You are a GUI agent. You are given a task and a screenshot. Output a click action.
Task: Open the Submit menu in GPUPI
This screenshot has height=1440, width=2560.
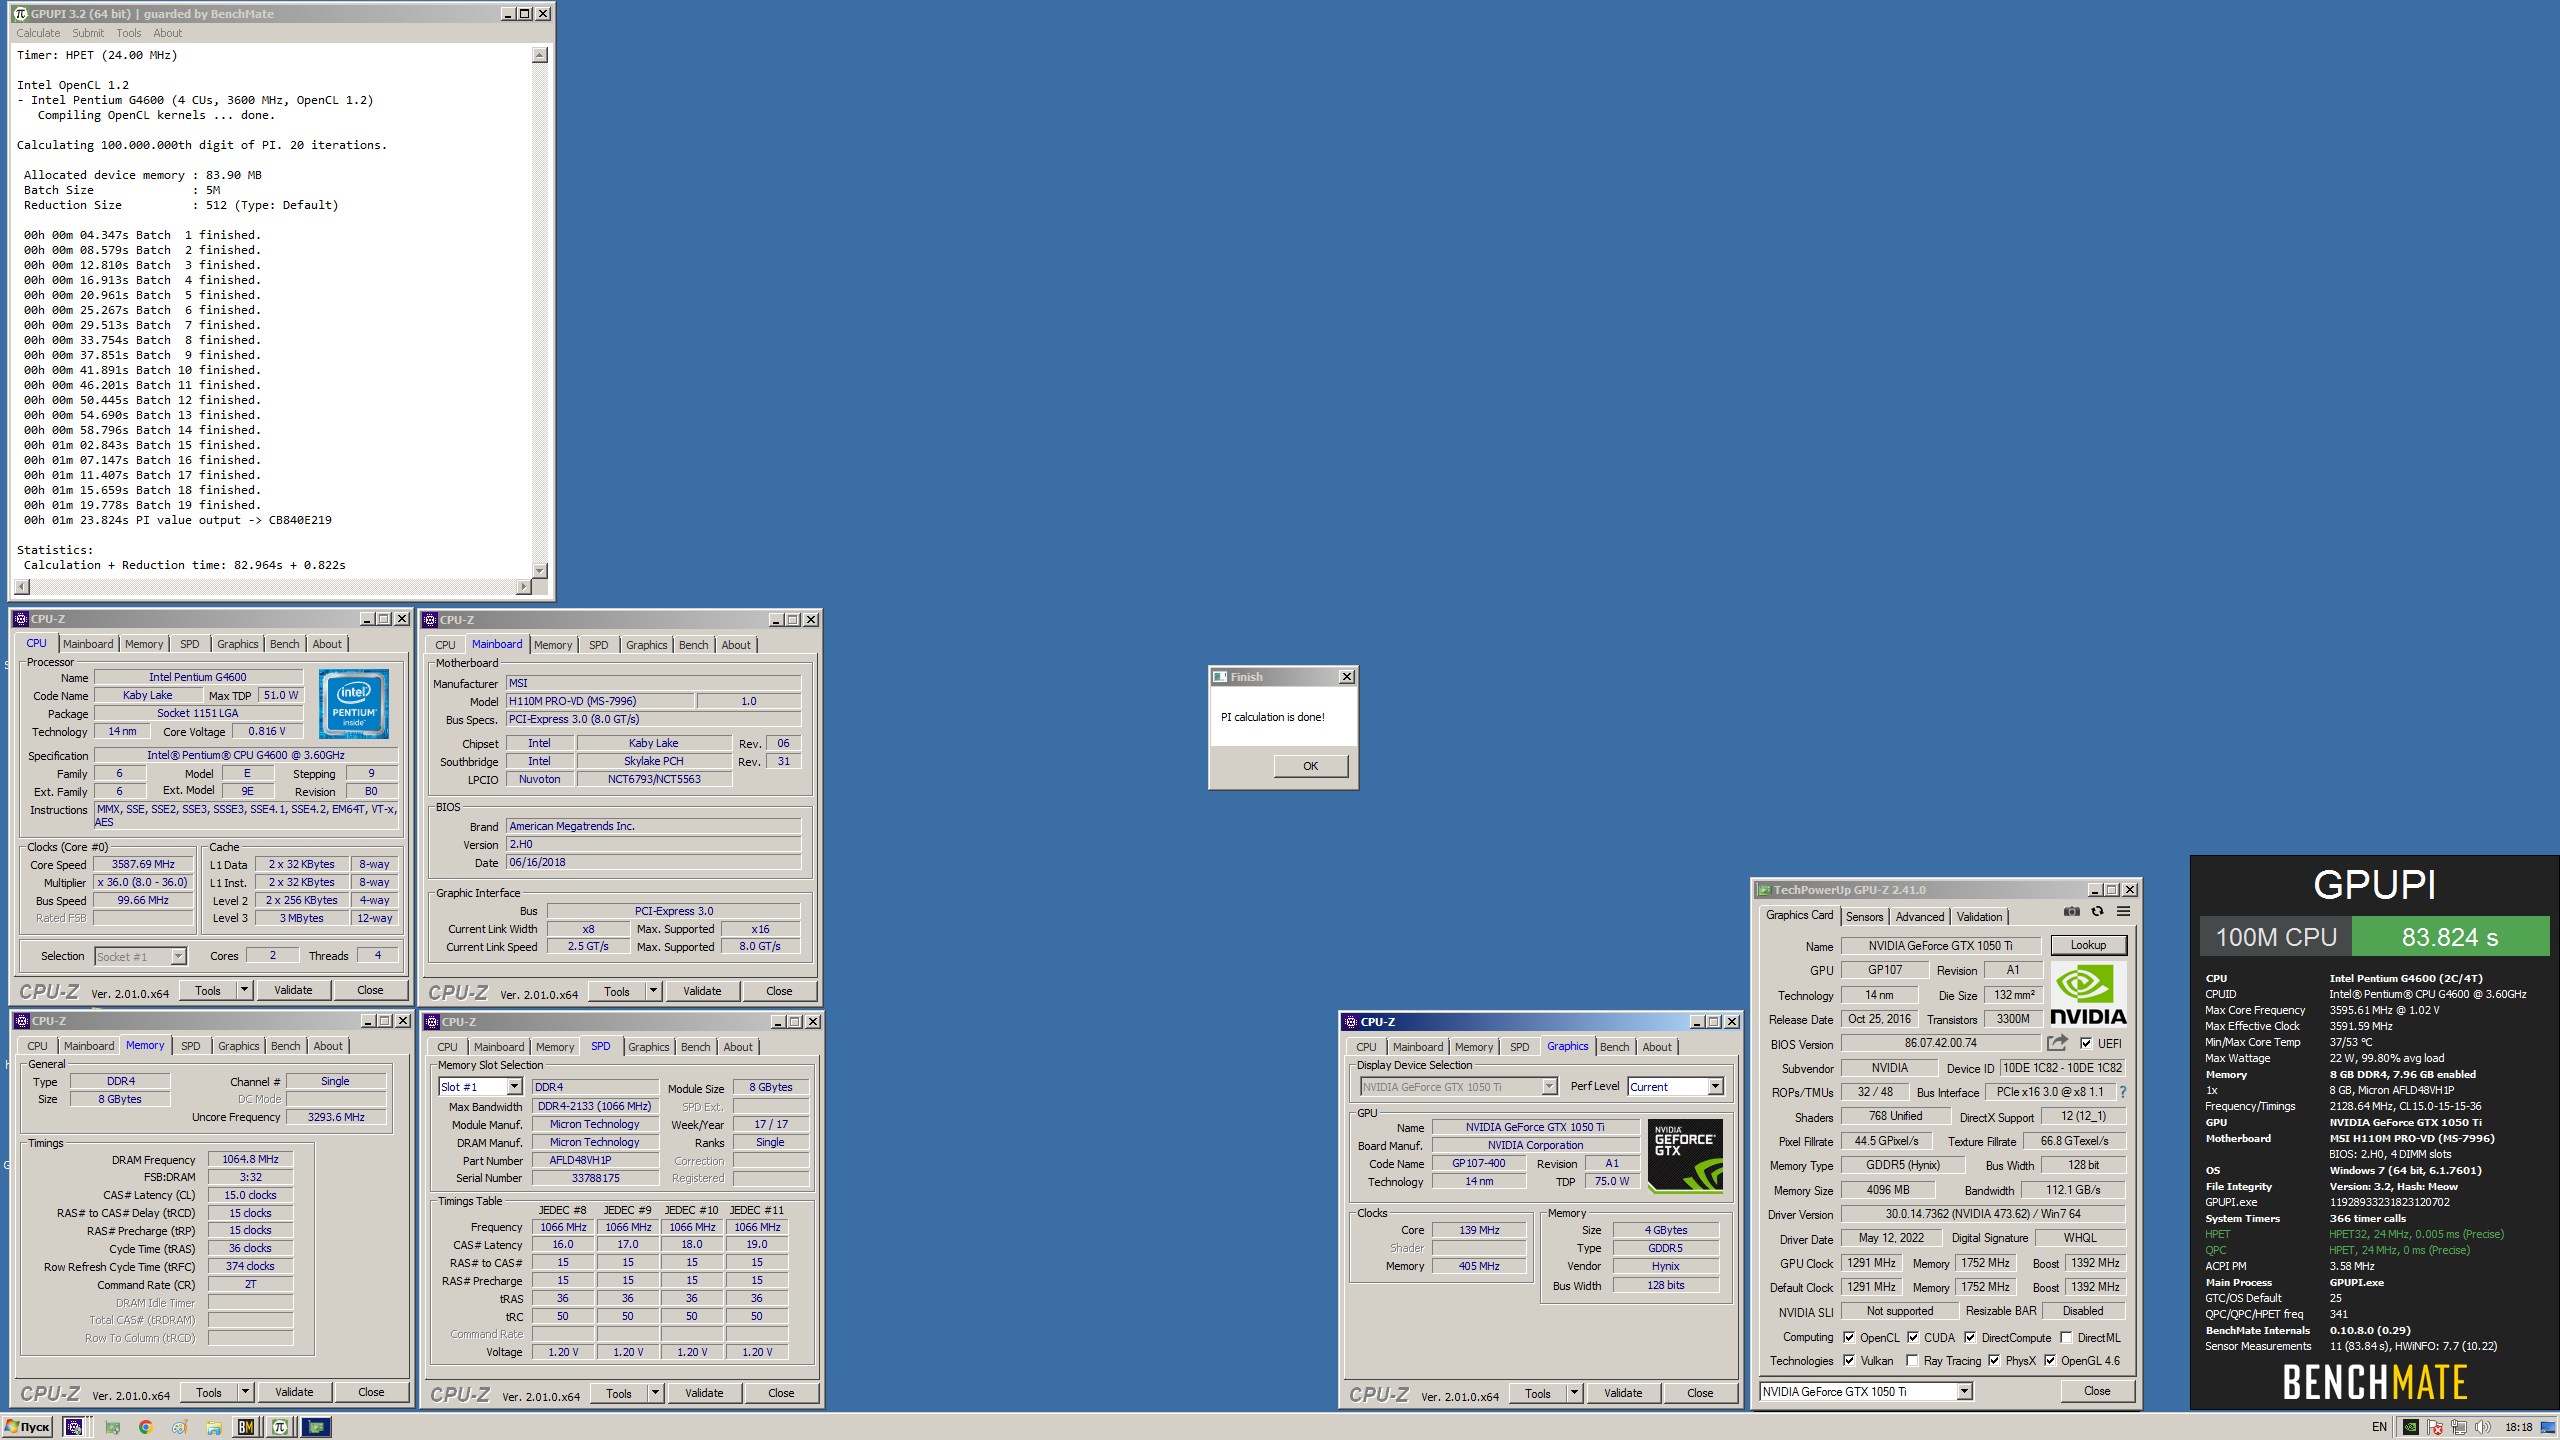pos(88,33)
